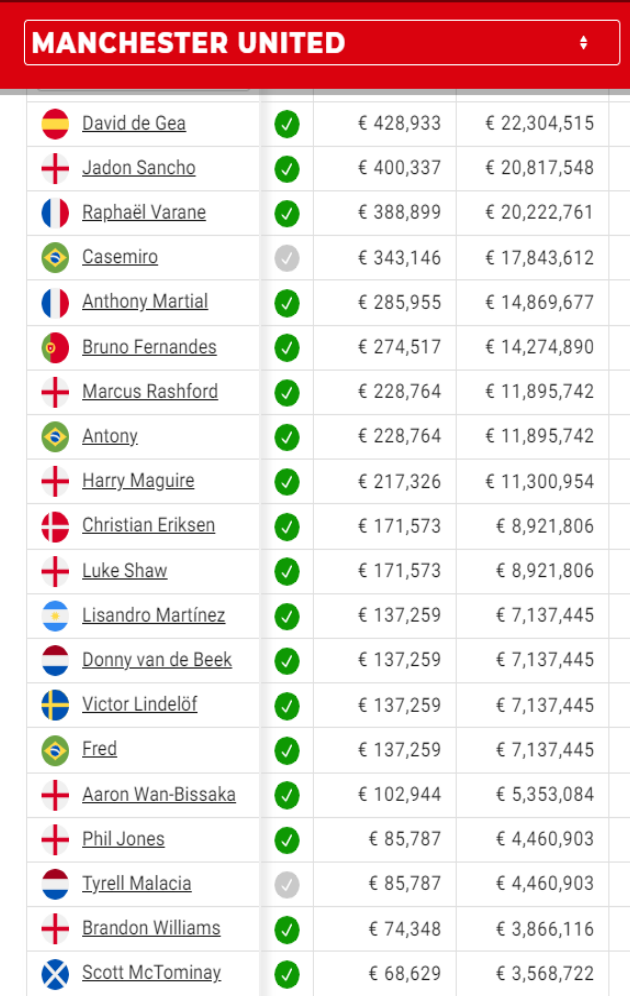Click the Portugal flag beside Bruno Fernandes
The image size is (630, 996).
[55, 347]
